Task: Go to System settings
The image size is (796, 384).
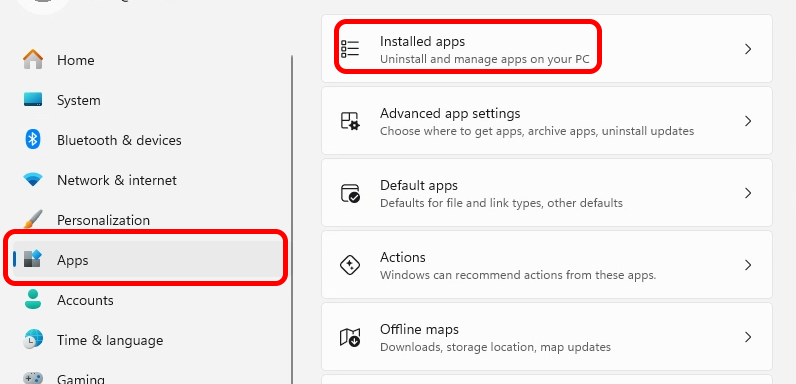Action: pos(79,100)
